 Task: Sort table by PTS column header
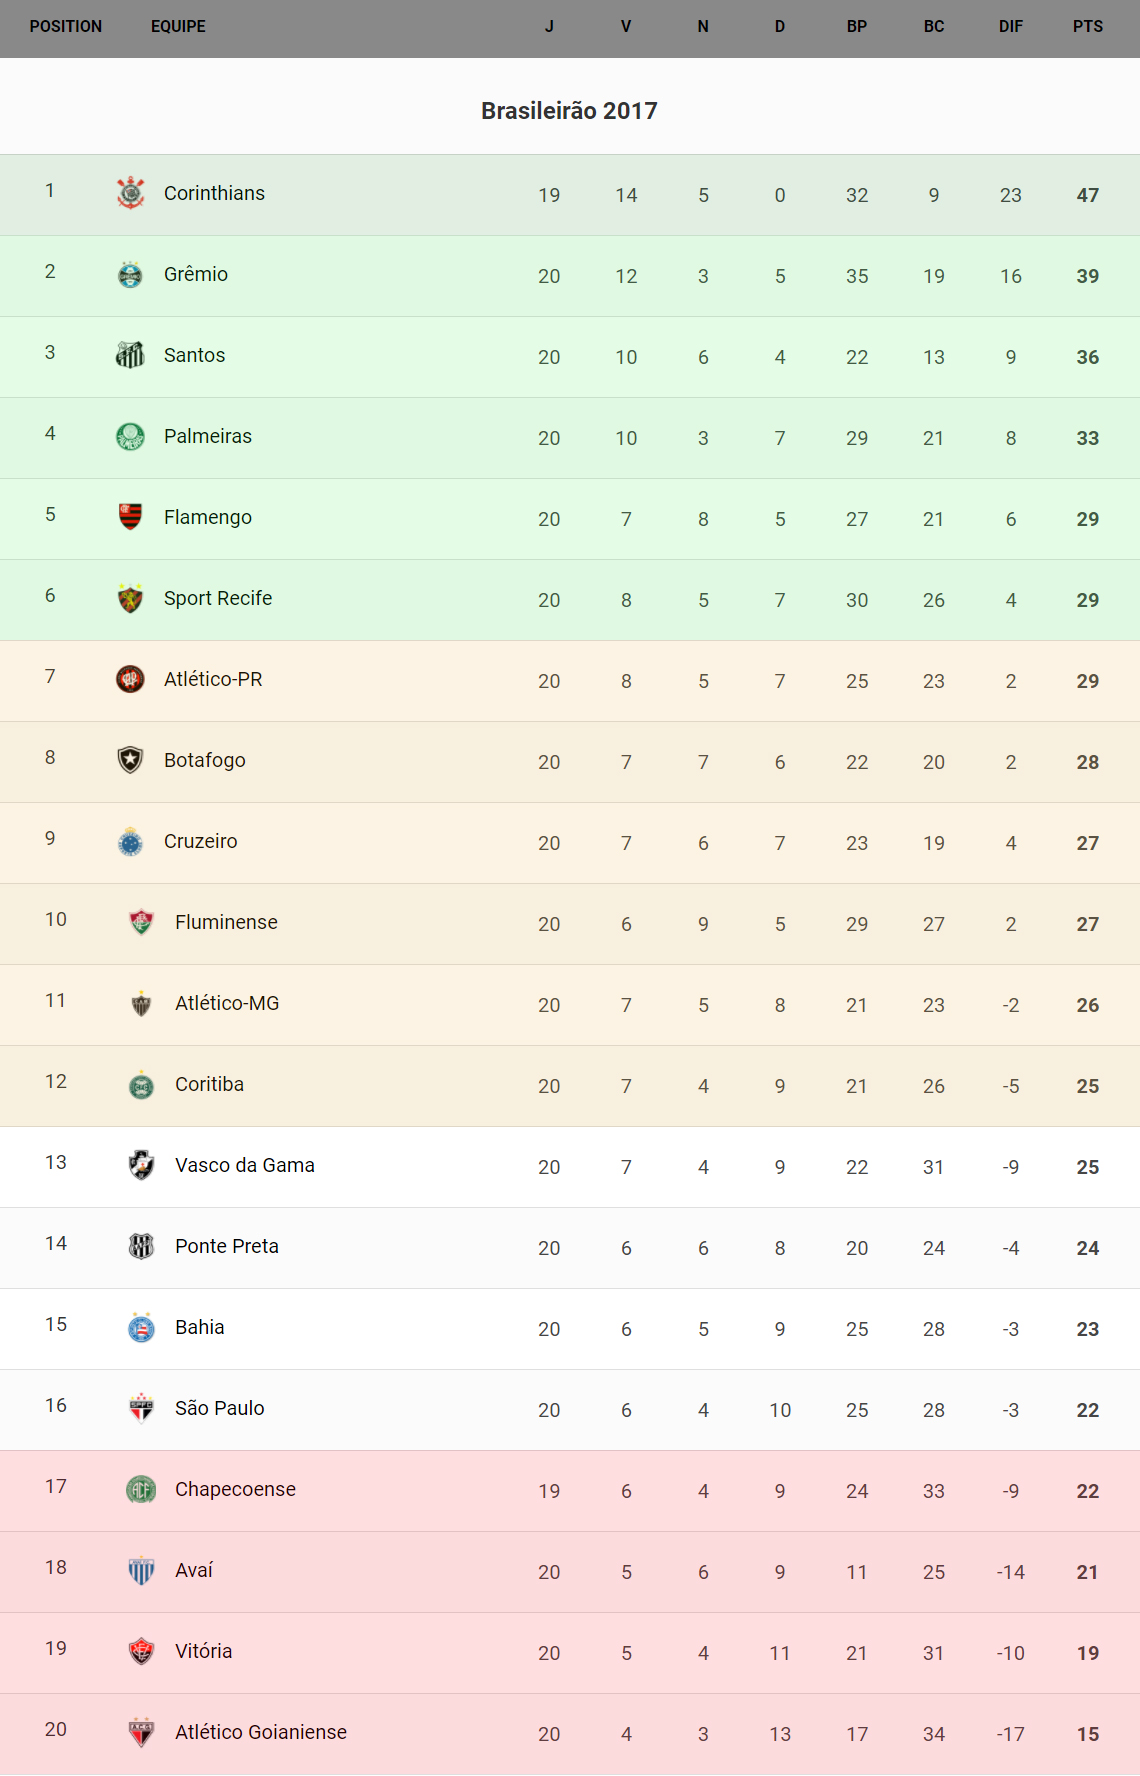pyautogui.click(x=1087, y=27)
